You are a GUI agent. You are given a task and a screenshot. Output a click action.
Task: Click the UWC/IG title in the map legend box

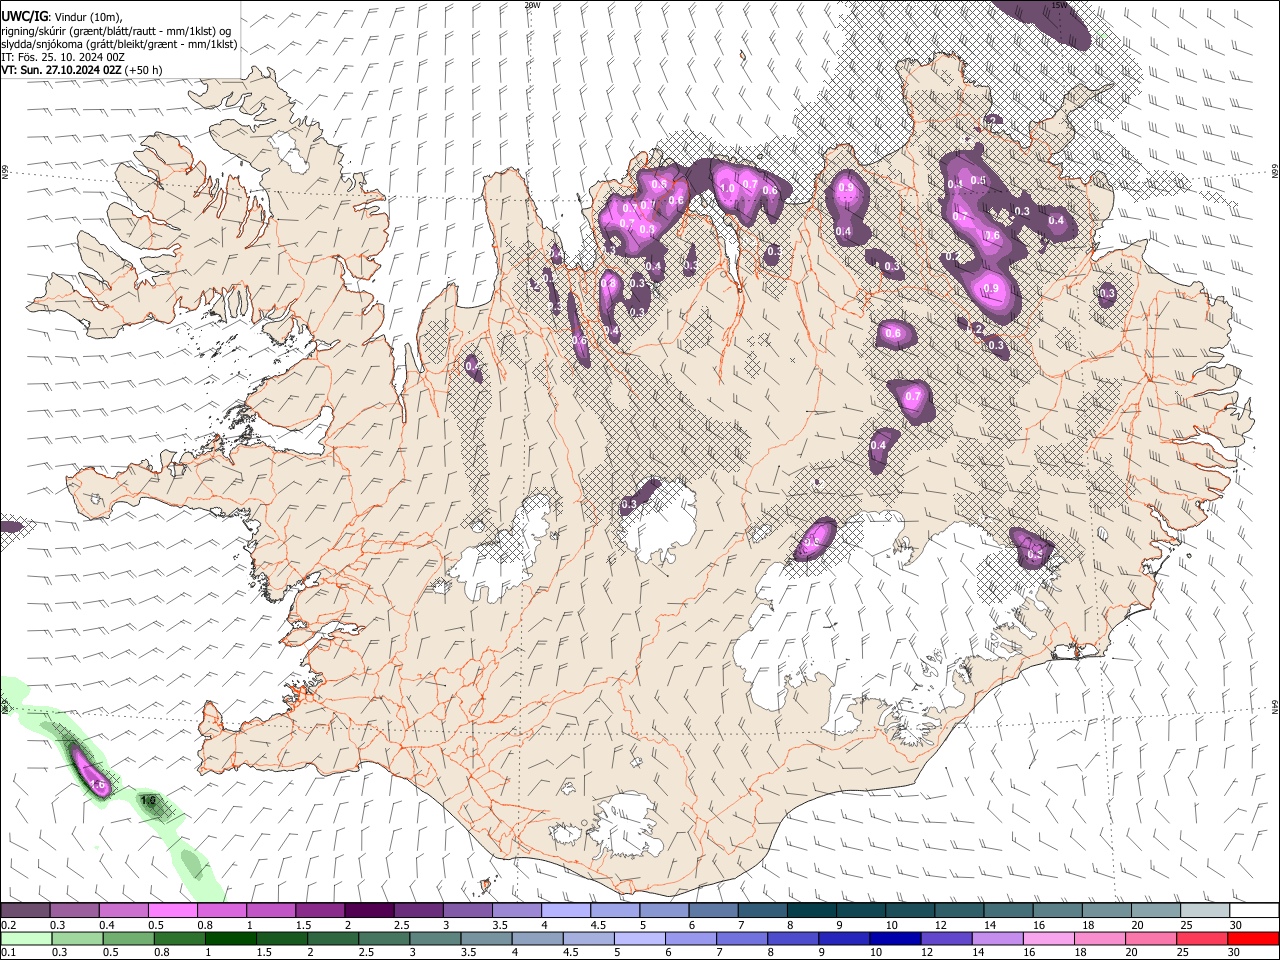click(x=24, y=16)
